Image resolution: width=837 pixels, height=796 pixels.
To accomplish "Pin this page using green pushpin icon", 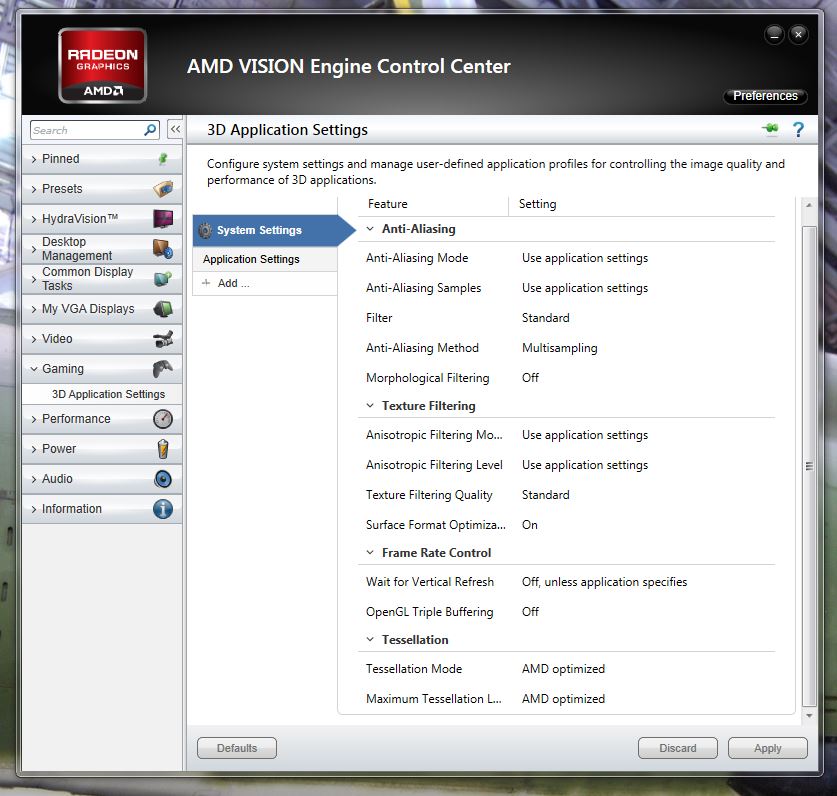I will (770, 129).
